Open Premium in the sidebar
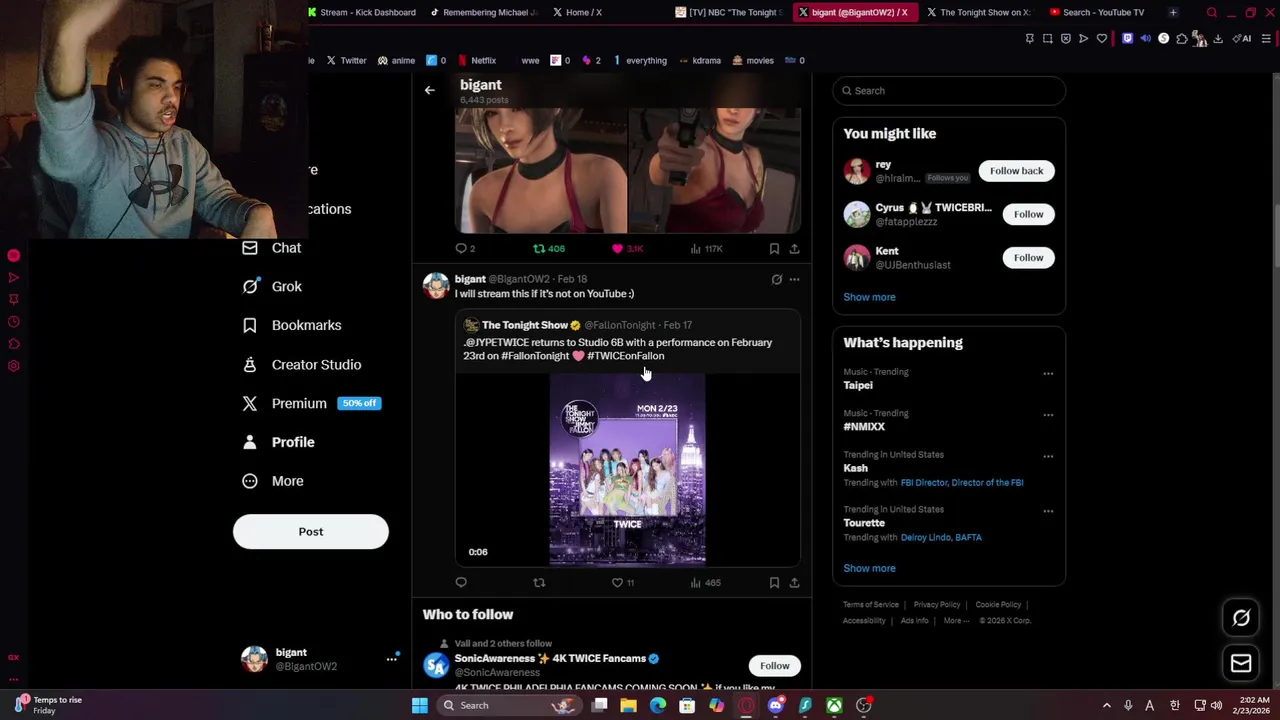The width and height of the screenshot is (1280, 720). coord(310,403)
